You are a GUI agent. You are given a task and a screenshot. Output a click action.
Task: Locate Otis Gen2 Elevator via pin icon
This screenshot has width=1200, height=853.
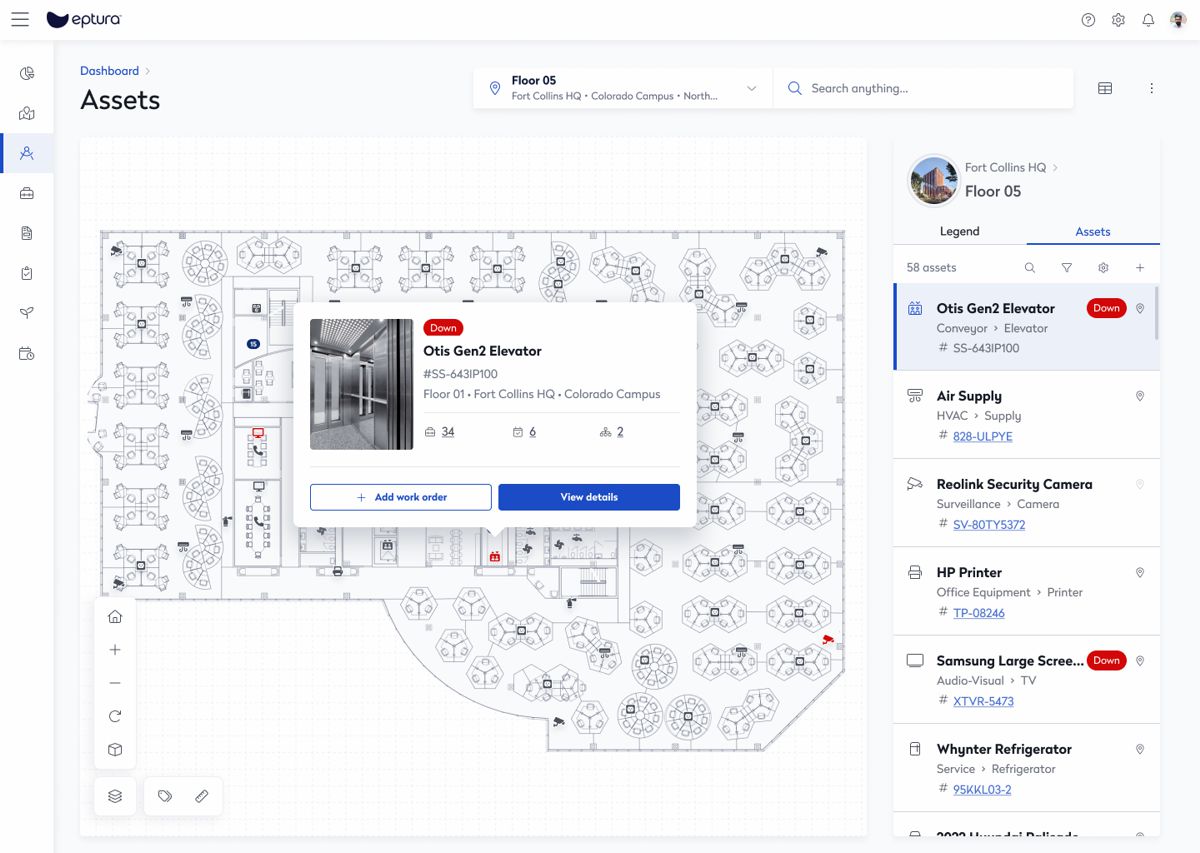point(1139,309)
